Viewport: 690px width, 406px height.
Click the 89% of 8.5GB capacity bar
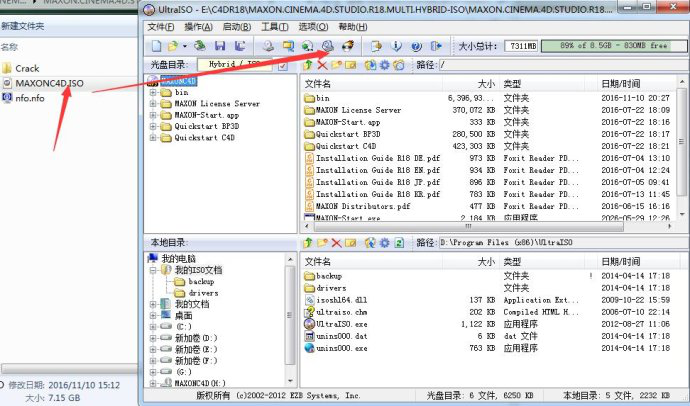pyautogui.click(x=613, y=46)
